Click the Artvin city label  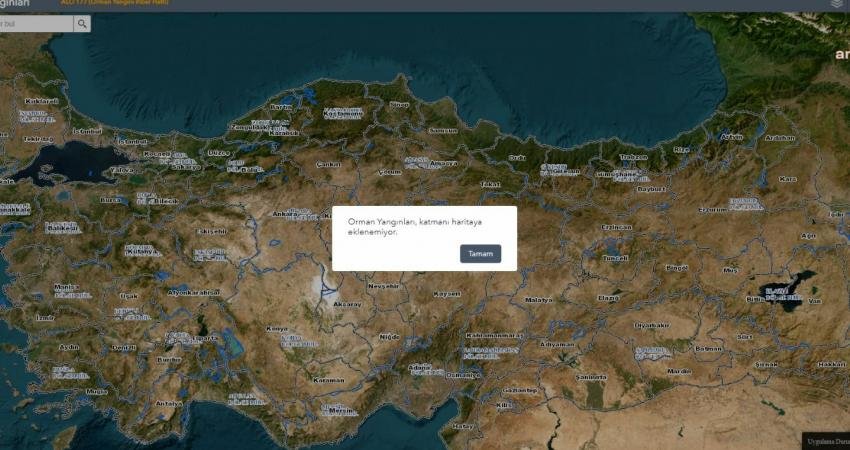(x=732, y=137)
